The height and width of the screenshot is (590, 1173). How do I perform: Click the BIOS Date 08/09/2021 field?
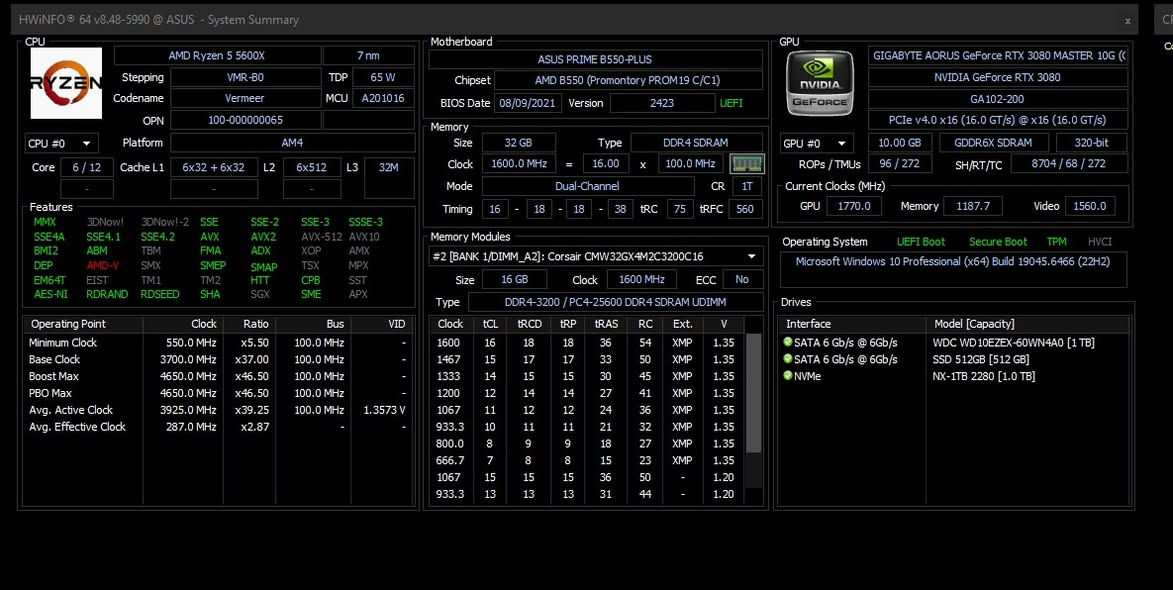click(x=527, y=103)
